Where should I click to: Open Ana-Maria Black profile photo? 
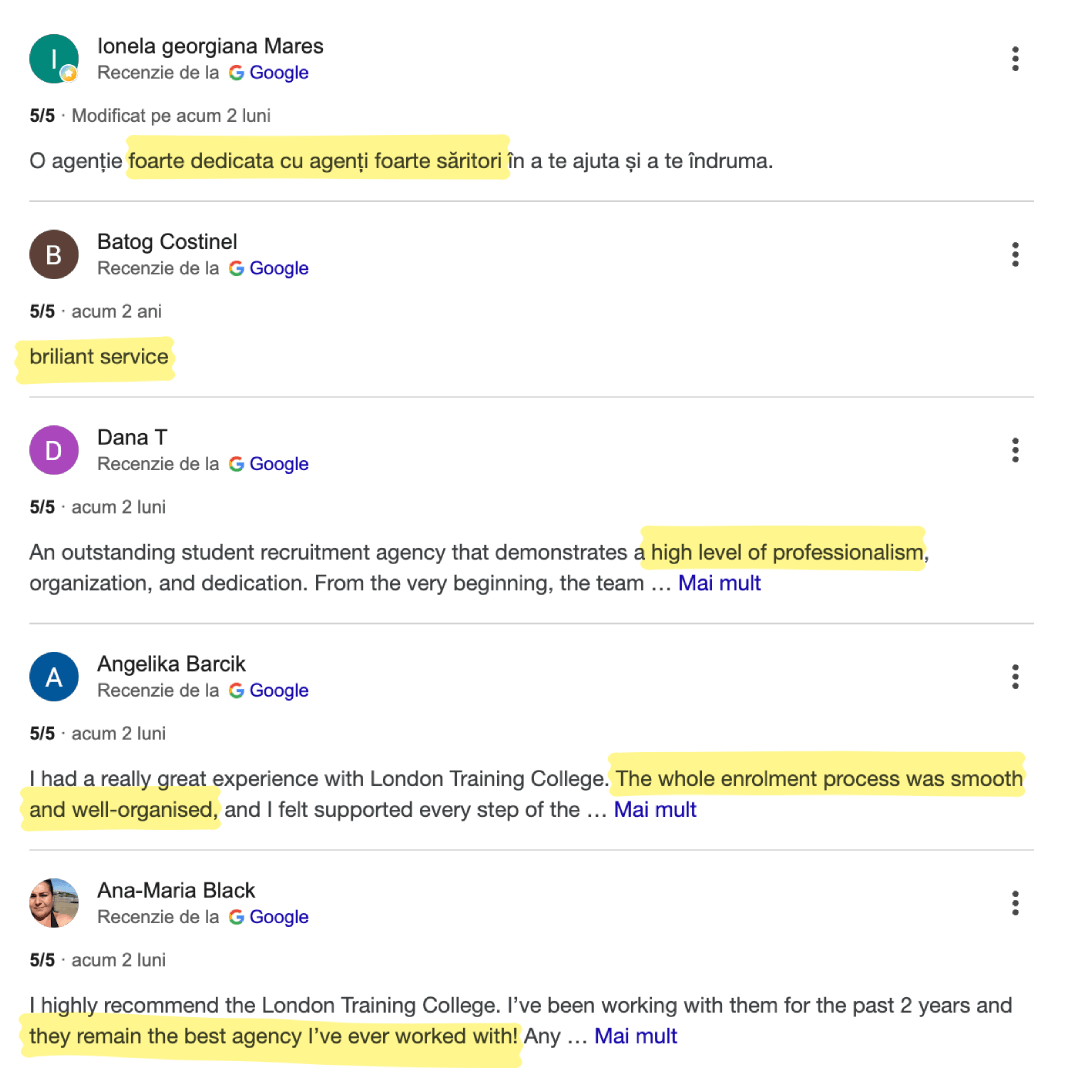54,903
